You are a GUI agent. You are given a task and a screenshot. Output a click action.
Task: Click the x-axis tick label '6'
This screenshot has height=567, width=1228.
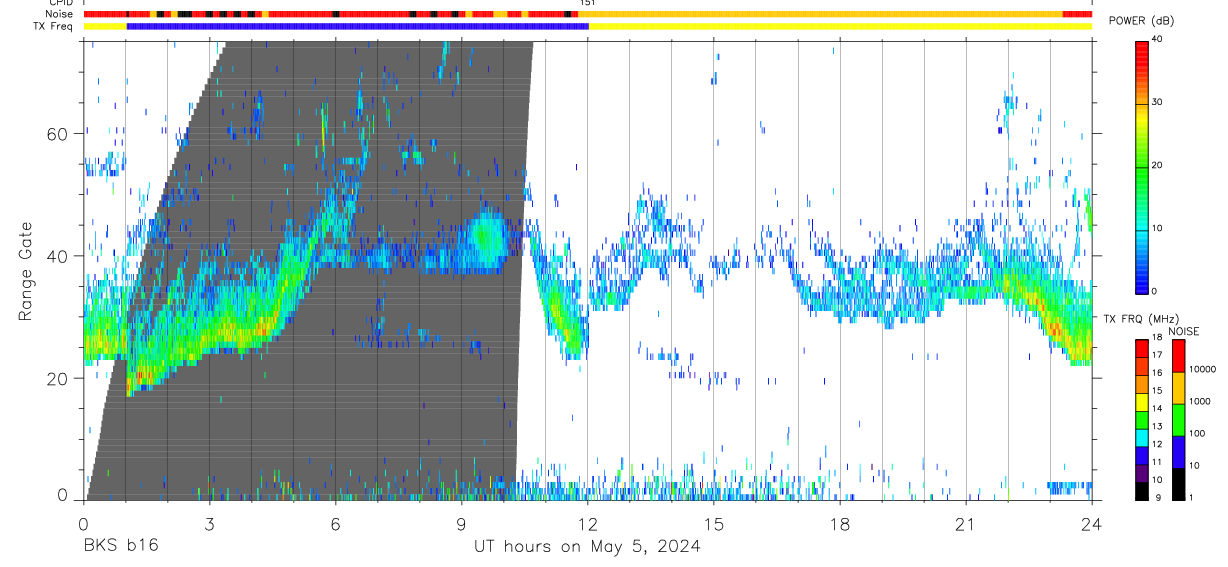(x=335, y=524)
